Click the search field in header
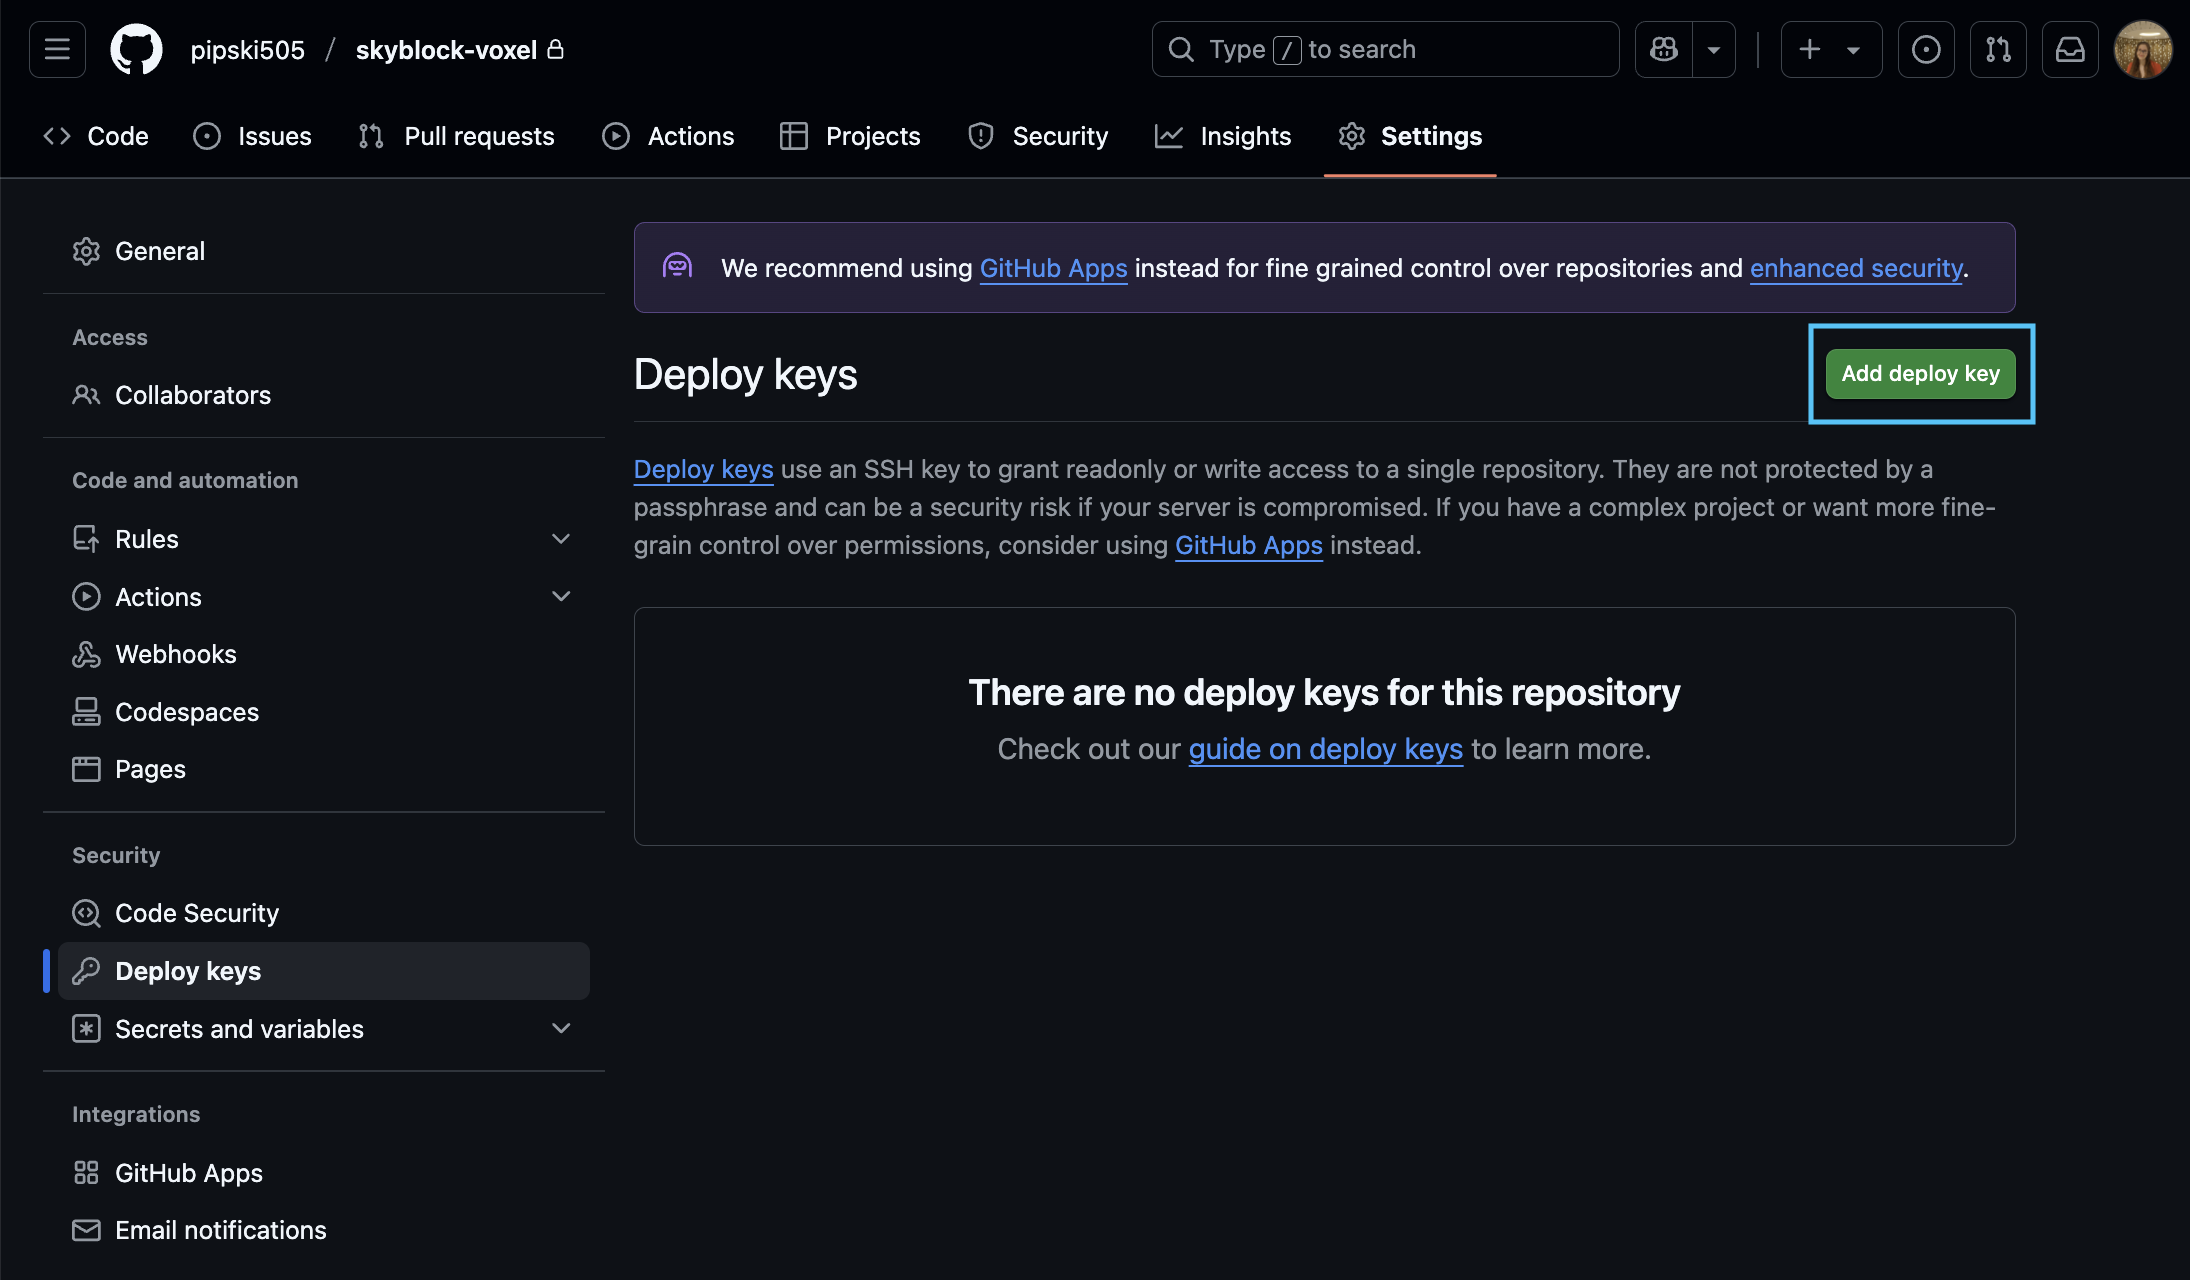The height and width of the screenshot is (1280, 2190). [1385, 49]
